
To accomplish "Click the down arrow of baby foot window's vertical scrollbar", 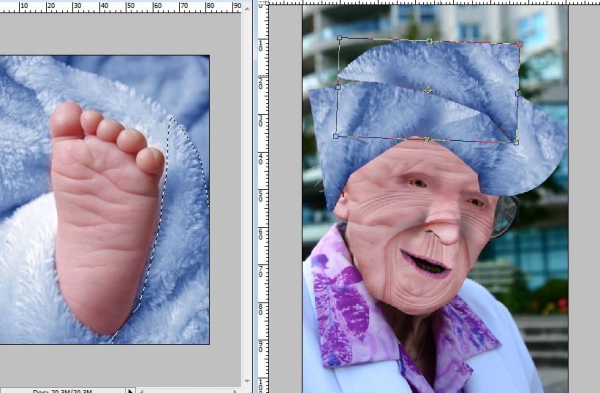I will tap(247, 381).
